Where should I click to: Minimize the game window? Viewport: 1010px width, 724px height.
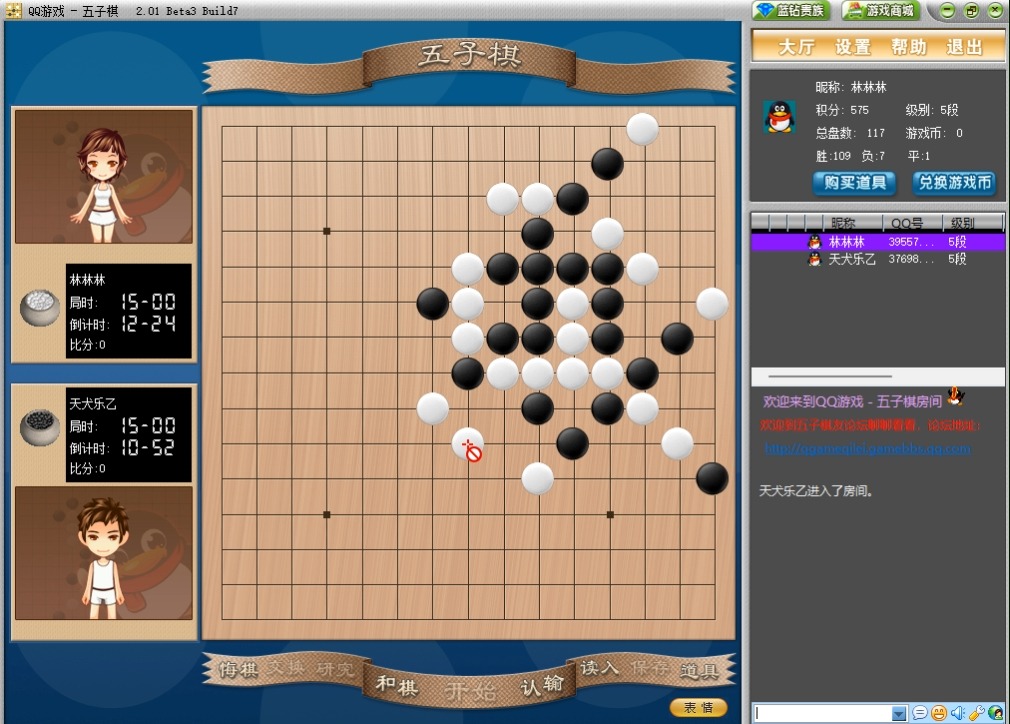(947, 10)
